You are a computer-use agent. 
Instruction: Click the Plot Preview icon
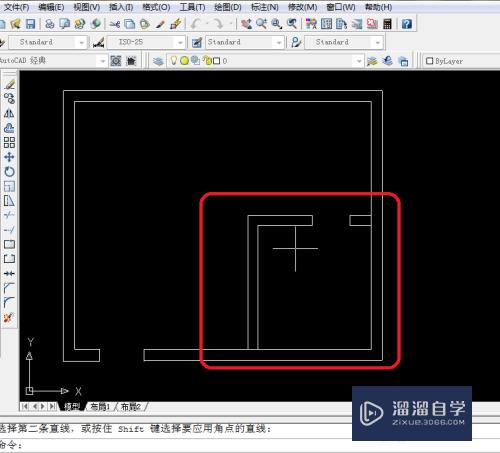coord(65,24)
